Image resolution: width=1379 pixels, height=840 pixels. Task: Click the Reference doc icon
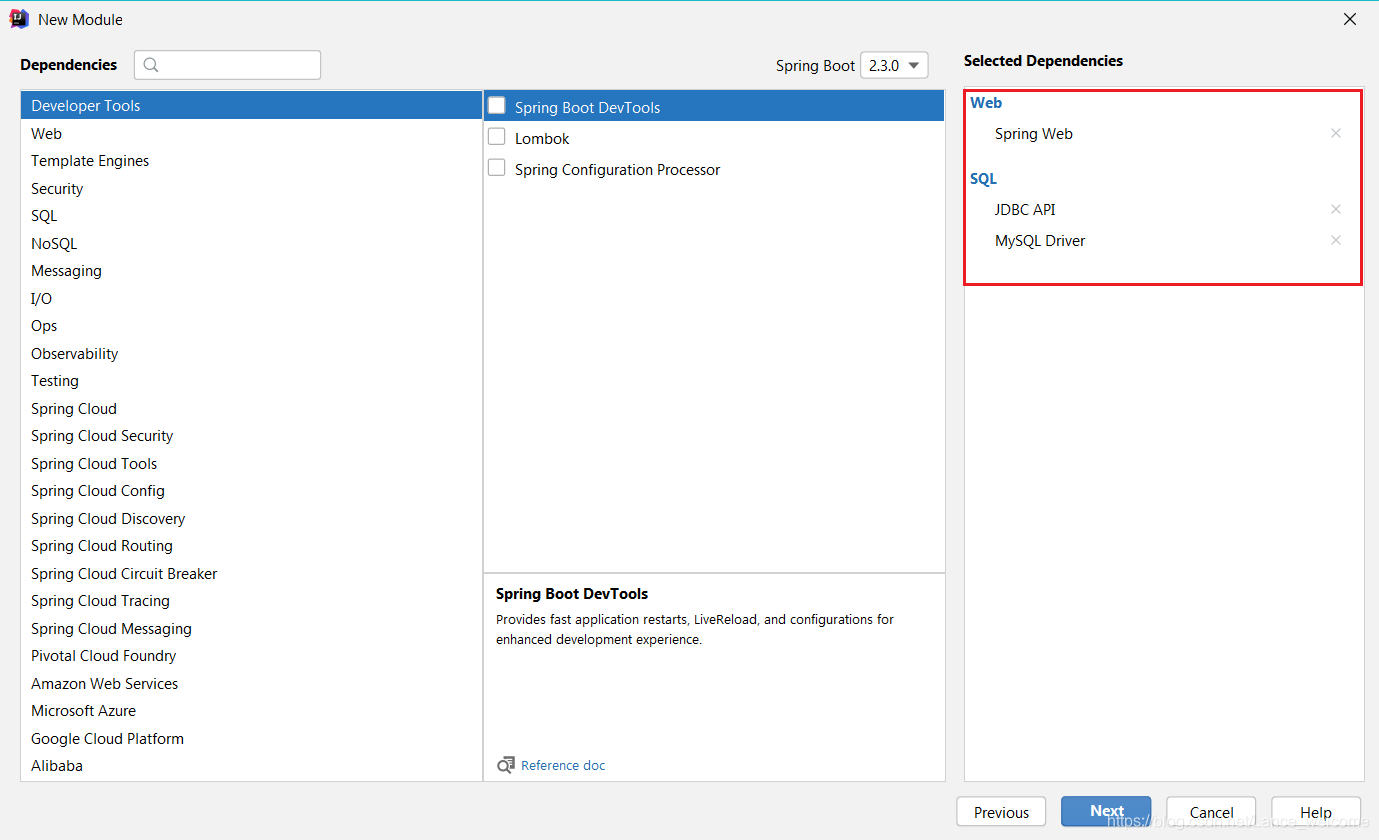tap(506, 765)
